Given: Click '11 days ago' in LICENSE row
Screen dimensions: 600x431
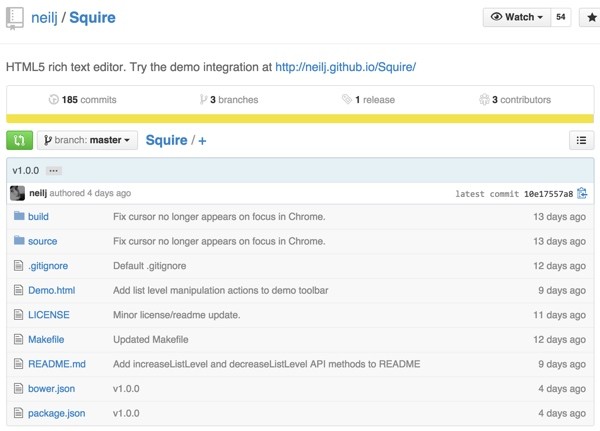Looking at the screenshot, I should (560, 315).
